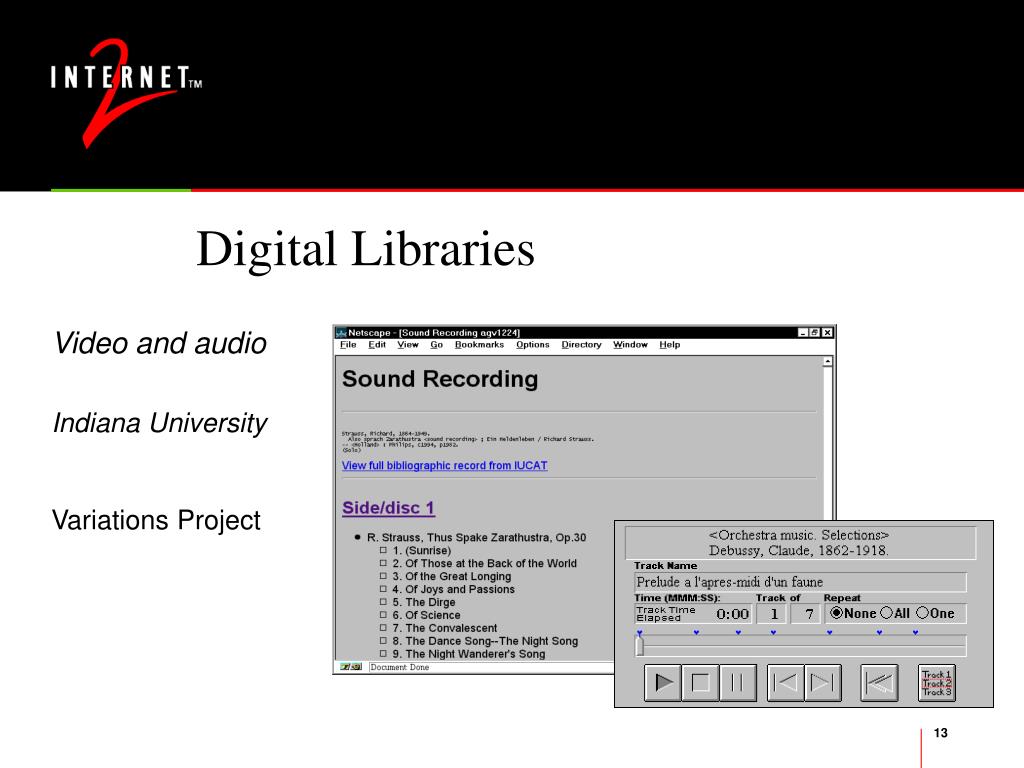Open the Window menu

pyautogui.click(x=630, y=345)
